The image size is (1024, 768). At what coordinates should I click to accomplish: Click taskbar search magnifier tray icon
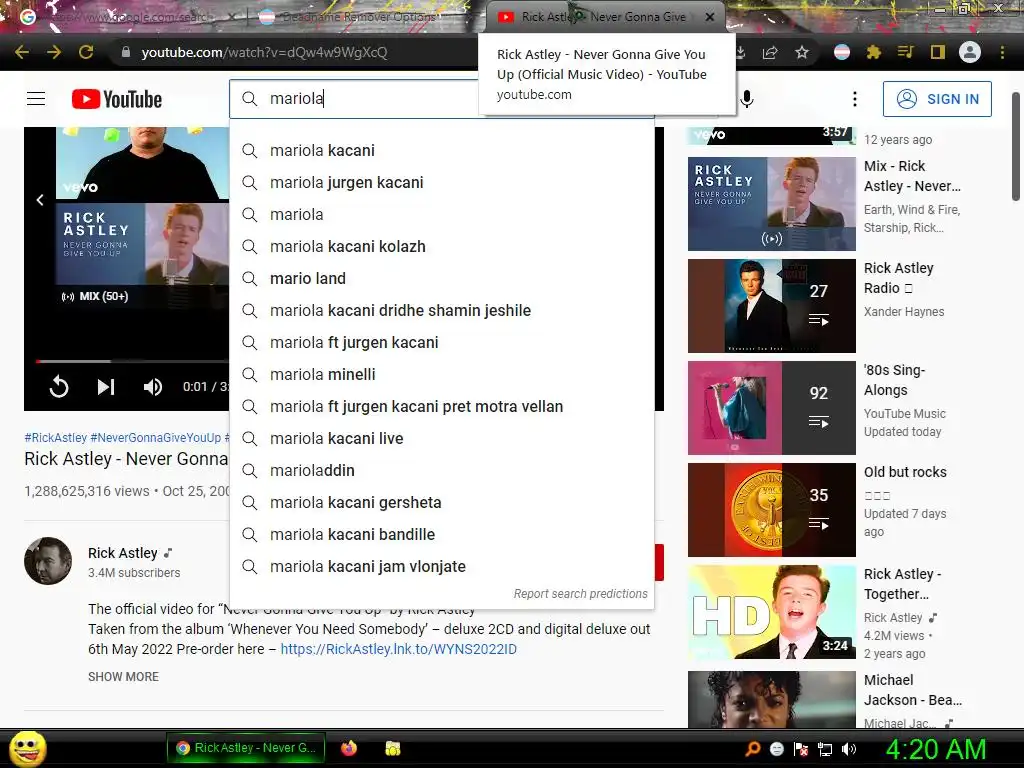[752, 748]
